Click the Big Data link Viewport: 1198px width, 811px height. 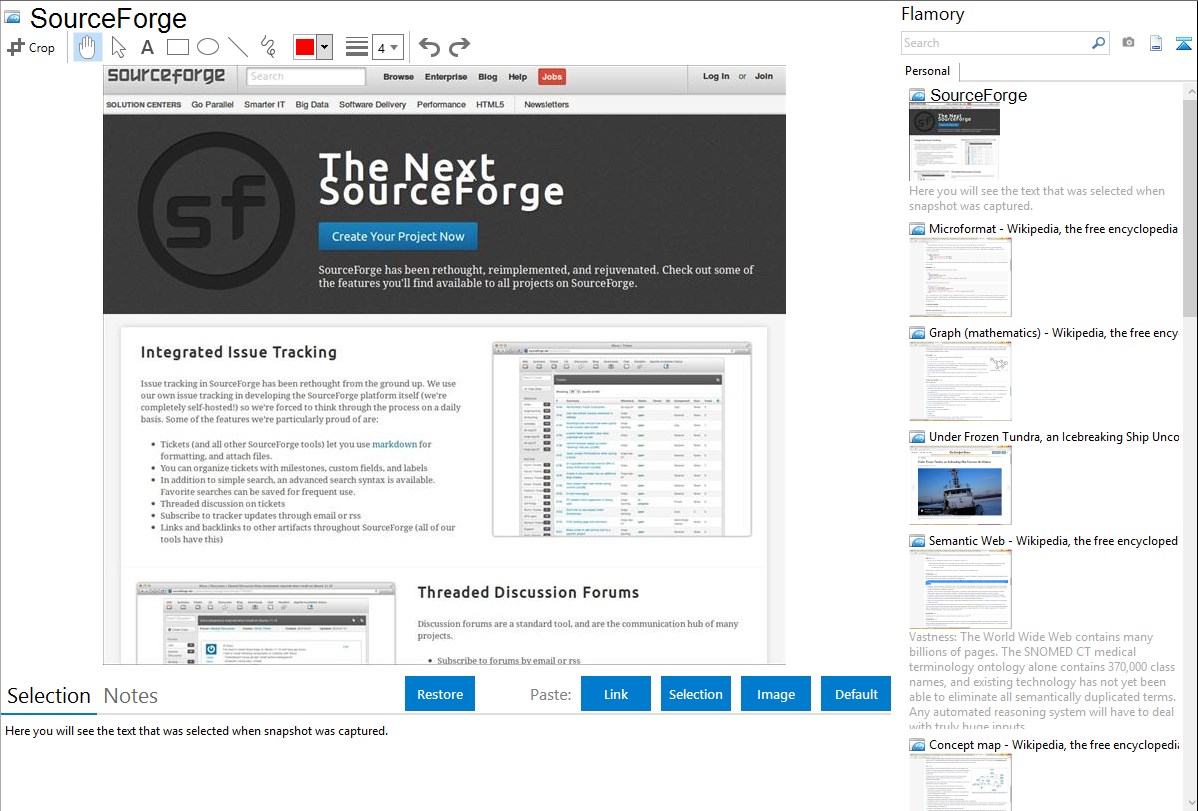(312, 105)
